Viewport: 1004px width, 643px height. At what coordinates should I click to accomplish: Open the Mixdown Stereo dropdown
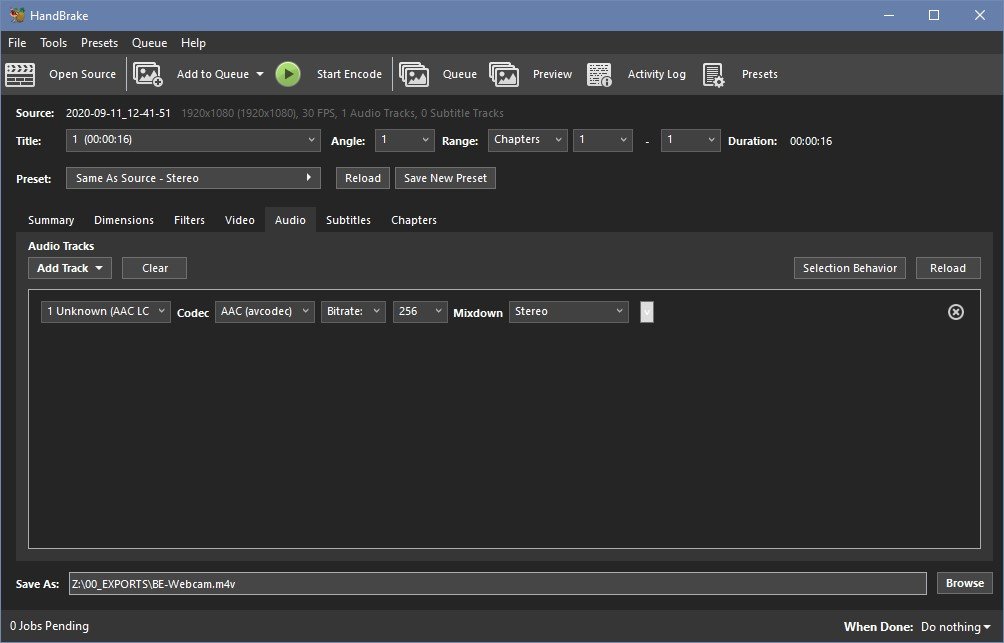click(x=568, y=312)
